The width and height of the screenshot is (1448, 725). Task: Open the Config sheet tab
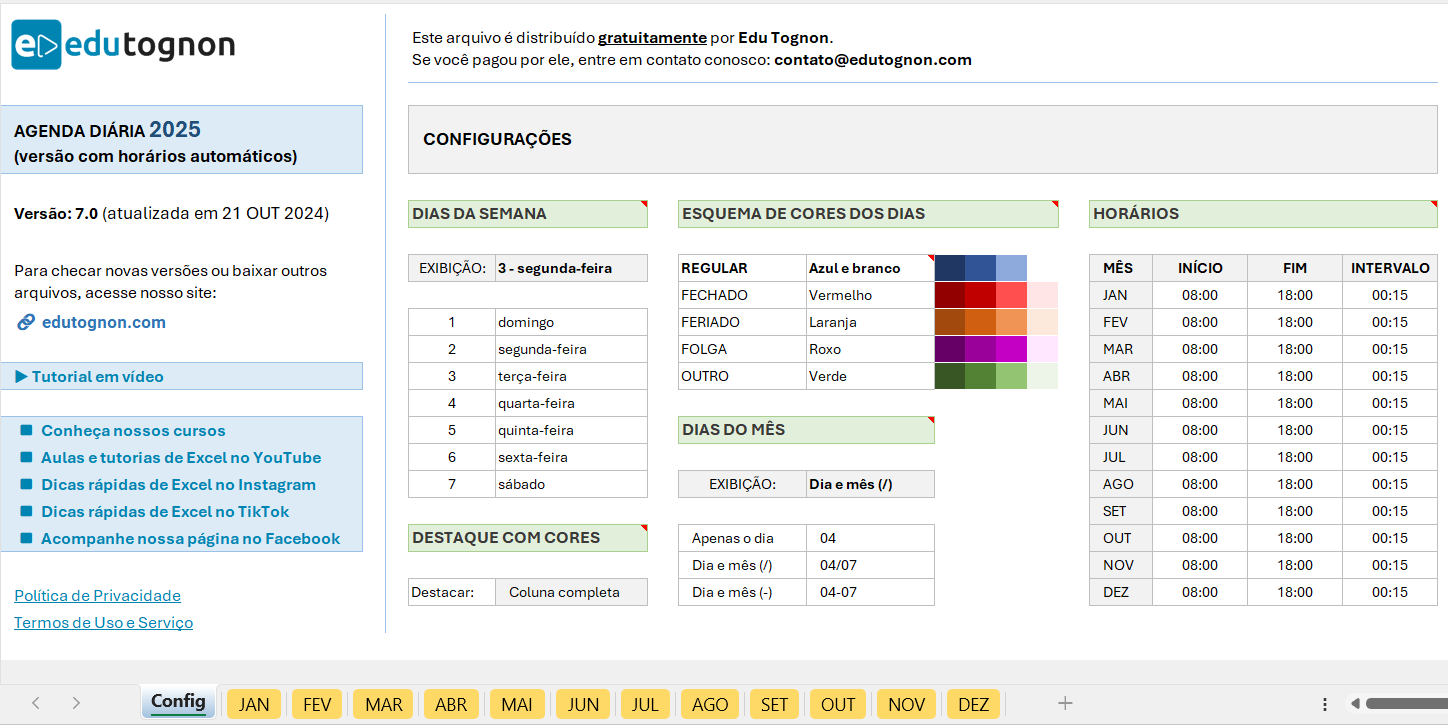(x=179, y=702)
